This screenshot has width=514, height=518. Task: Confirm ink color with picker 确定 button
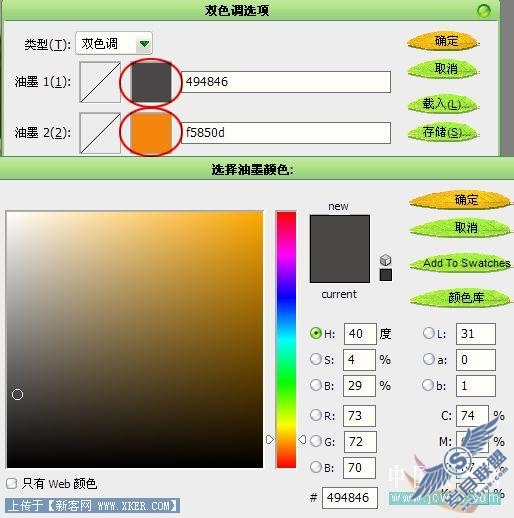pos(460,200)
